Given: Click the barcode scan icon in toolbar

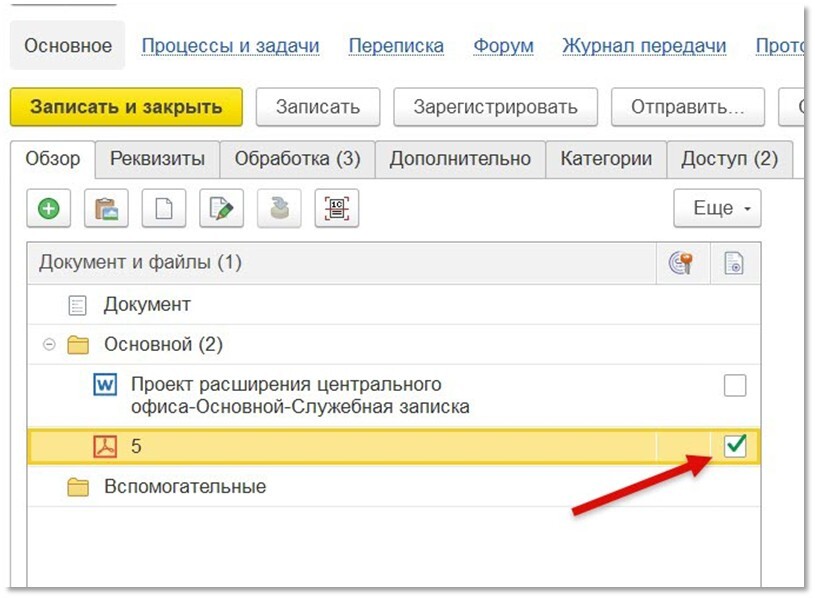Looking at the screenshot, I should click(336, 209).
